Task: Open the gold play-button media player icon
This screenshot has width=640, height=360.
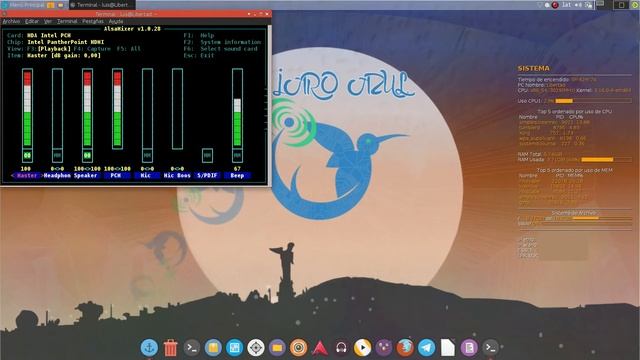Action: pyautogui.click(x=362, y=348)
